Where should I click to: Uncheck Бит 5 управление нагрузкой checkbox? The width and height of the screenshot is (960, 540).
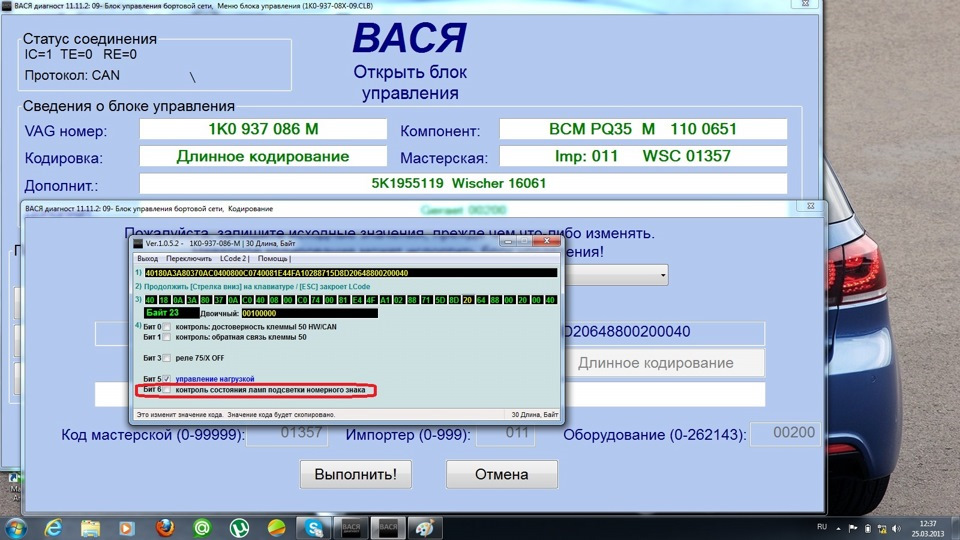(x=167, y=379)
